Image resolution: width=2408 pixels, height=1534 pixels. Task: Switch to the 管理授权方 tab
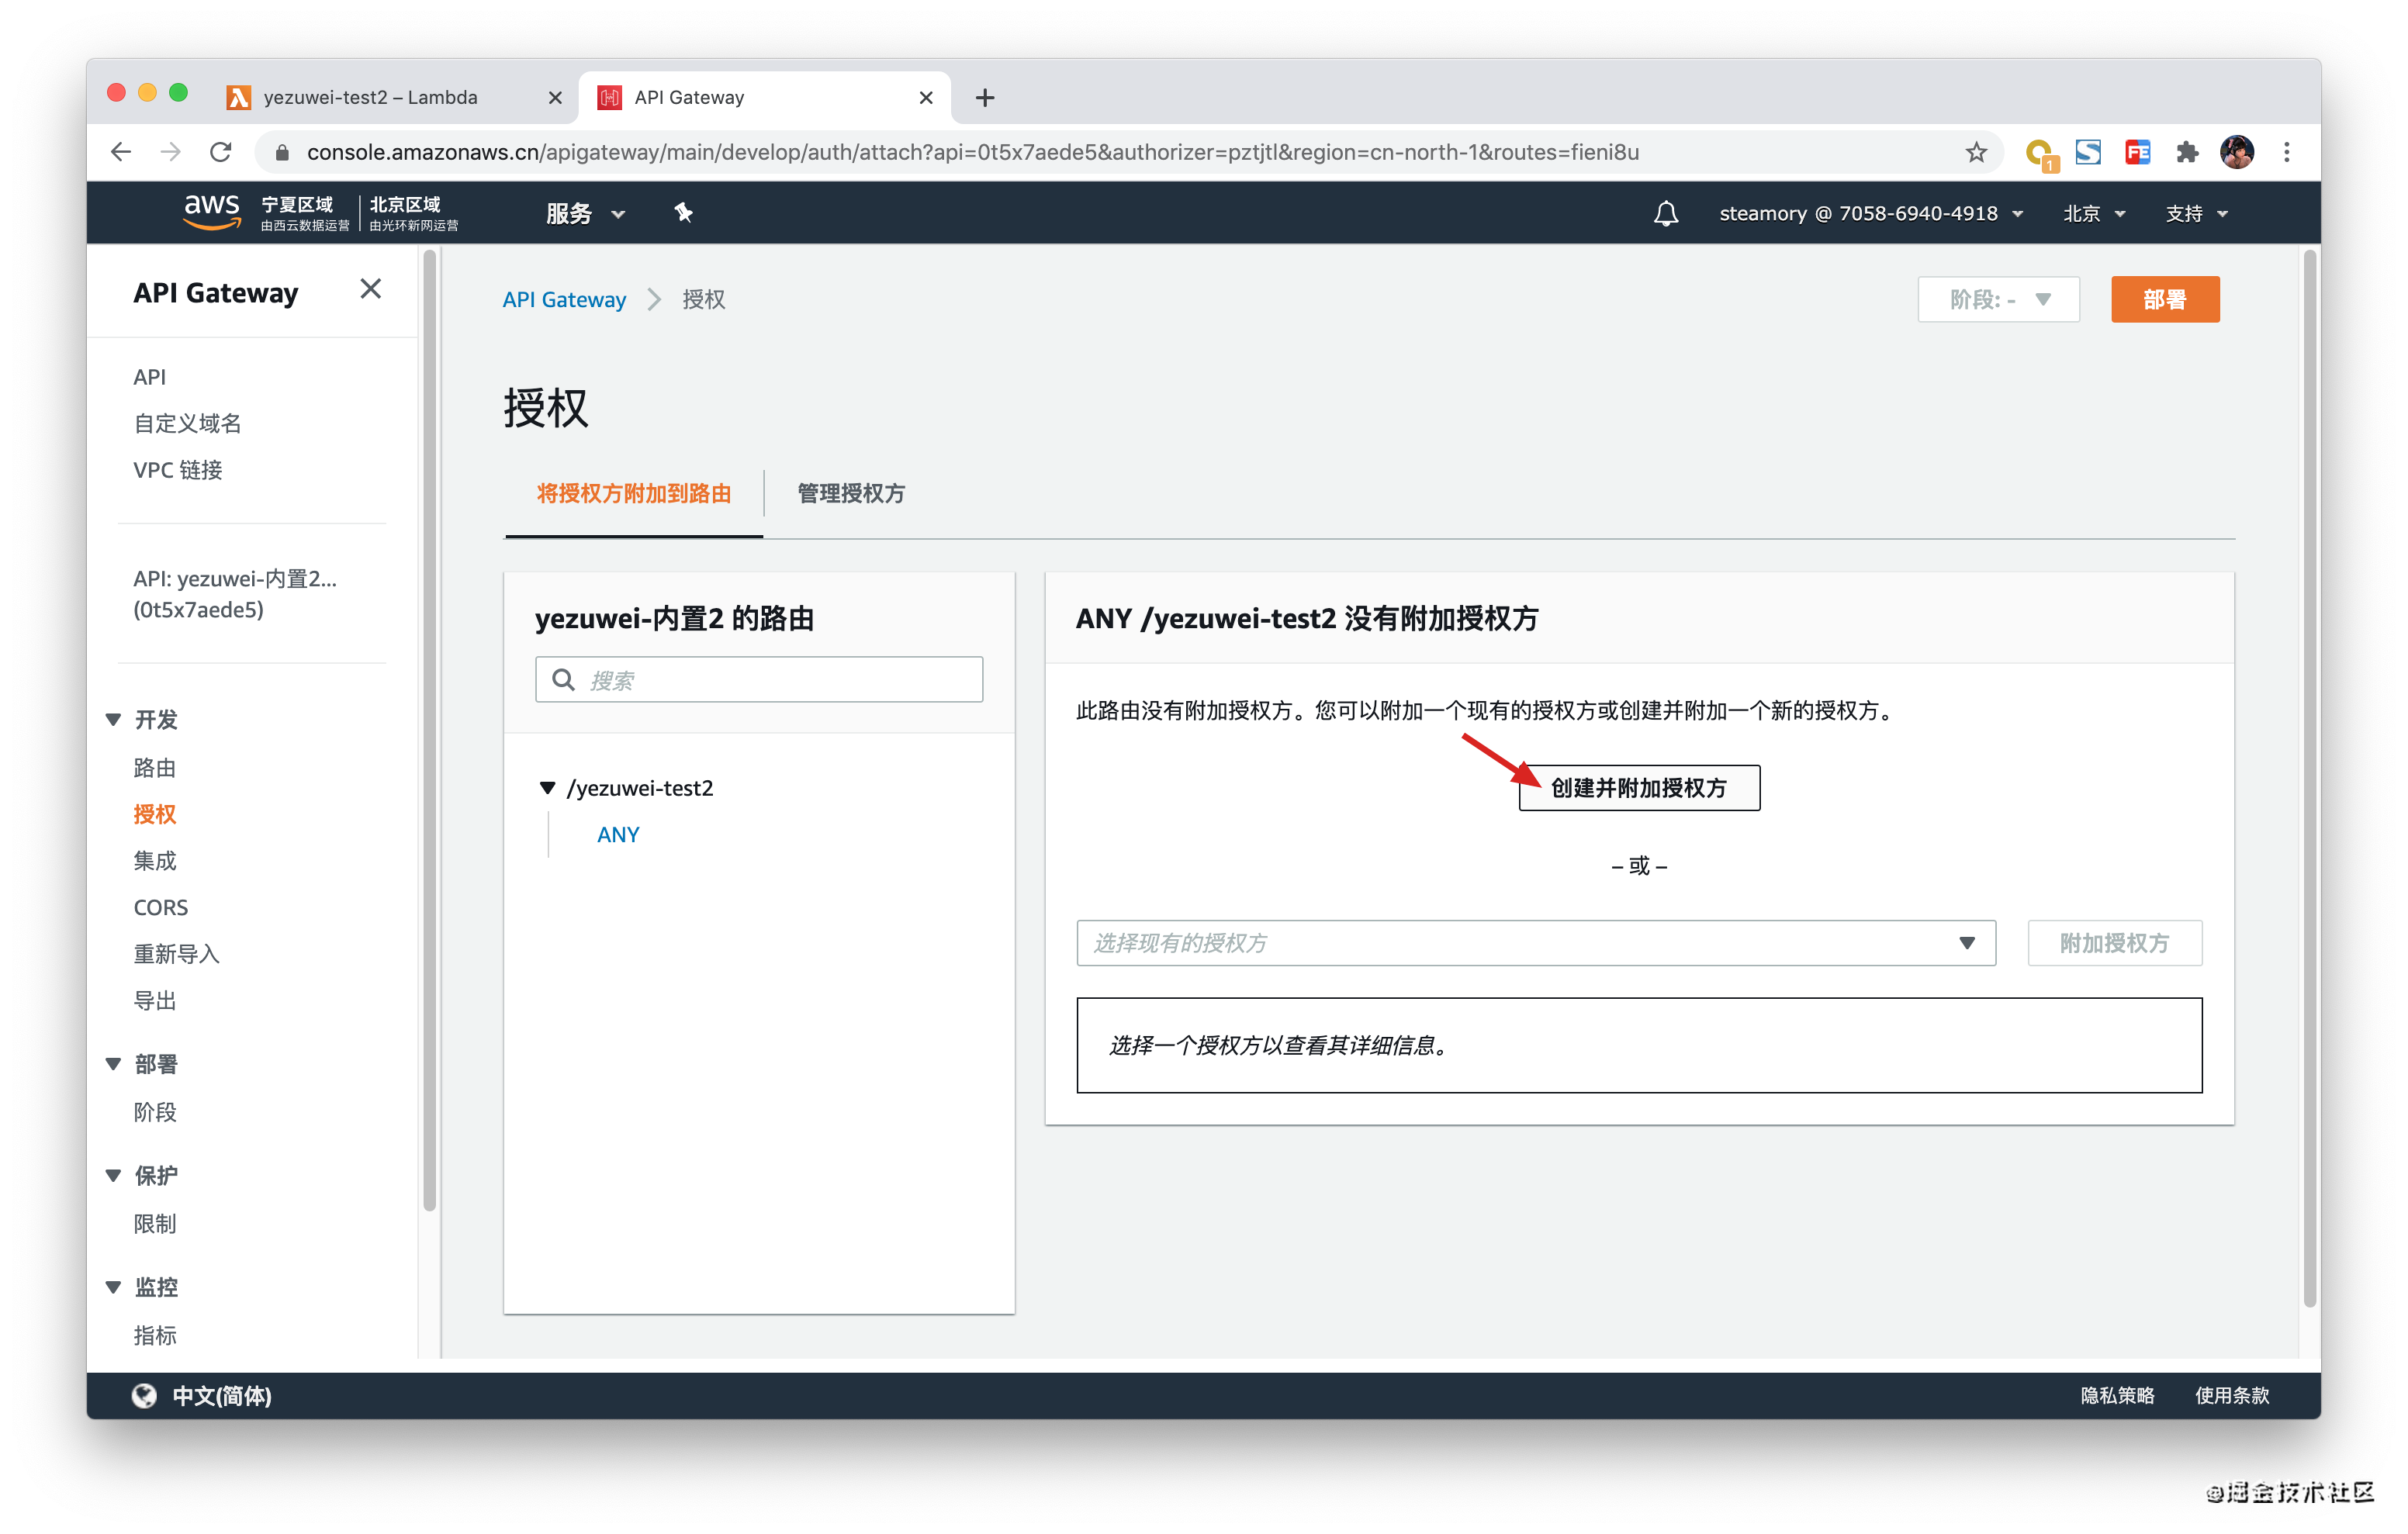[x=850, y=493]
